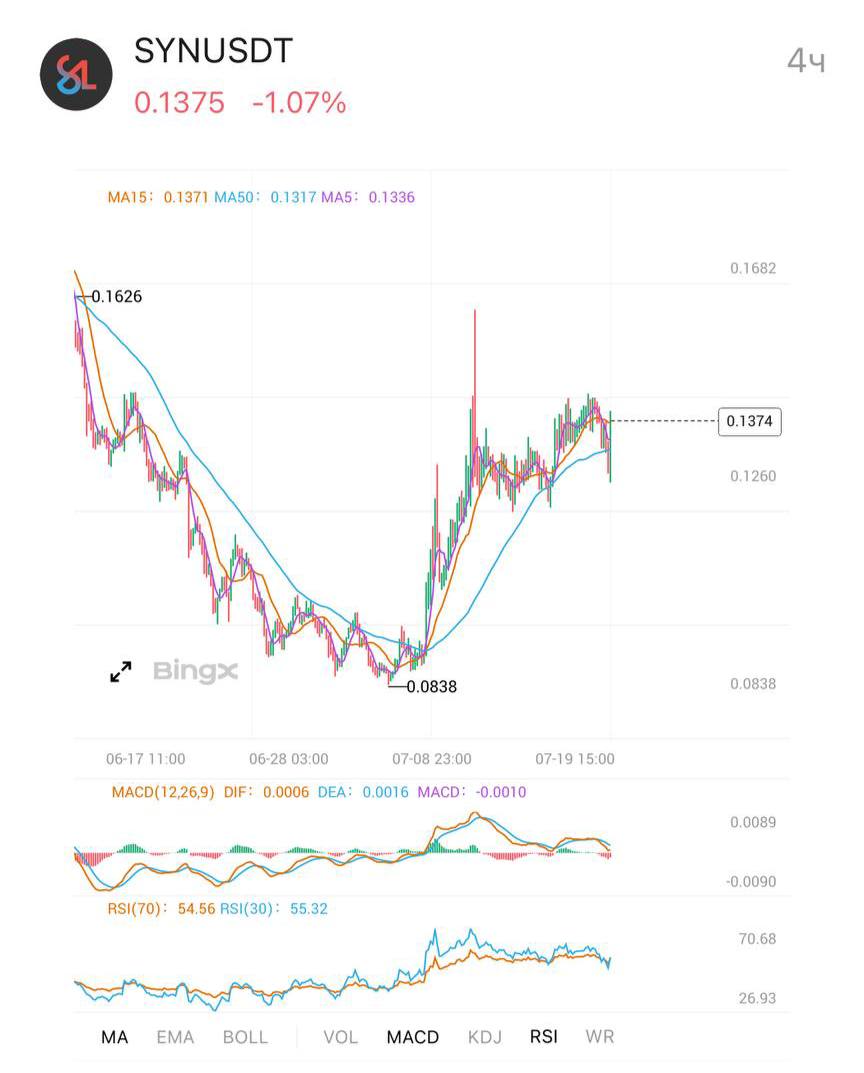
Task: Click the 0.0838 low price marker
Action: (x=431, y=686)
